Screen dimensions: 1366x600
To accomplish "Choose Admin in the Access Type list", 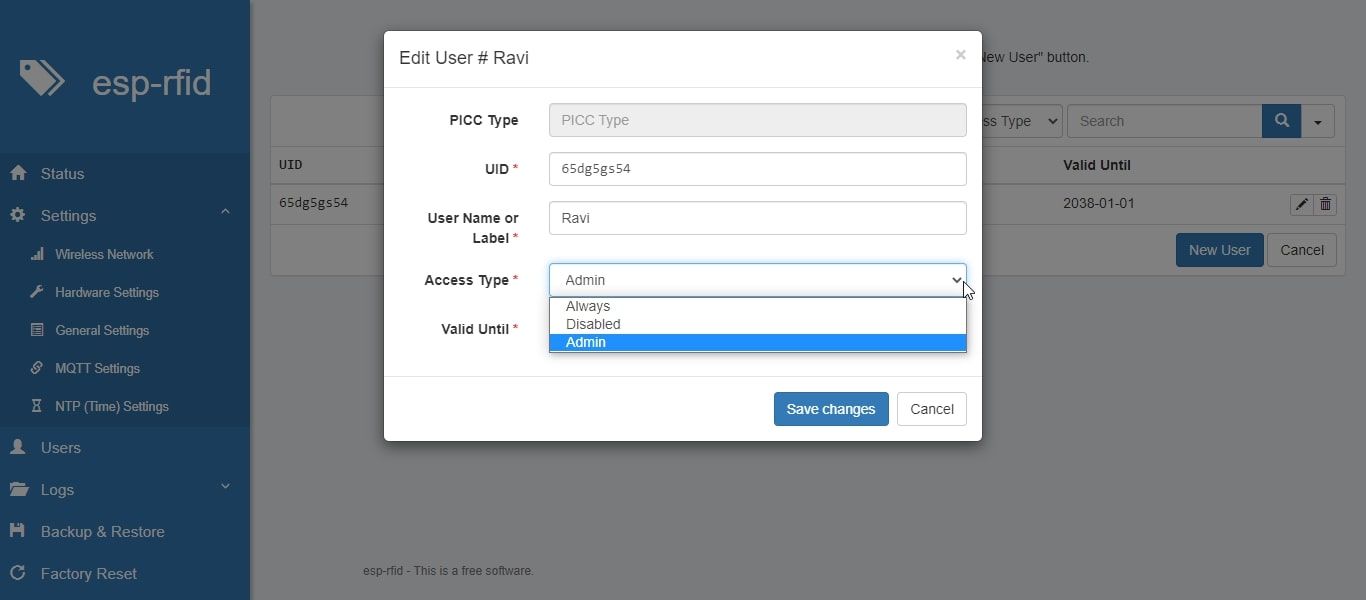I will [x=586, y=343].
